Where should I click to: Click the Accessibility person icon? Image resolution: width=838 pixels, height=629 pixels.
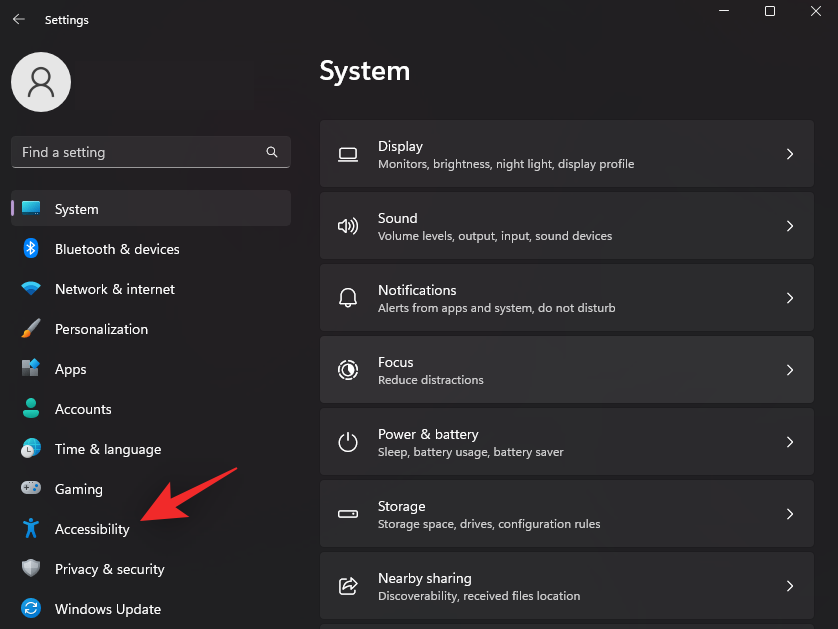pyautogui.click(x=30, y=529)
